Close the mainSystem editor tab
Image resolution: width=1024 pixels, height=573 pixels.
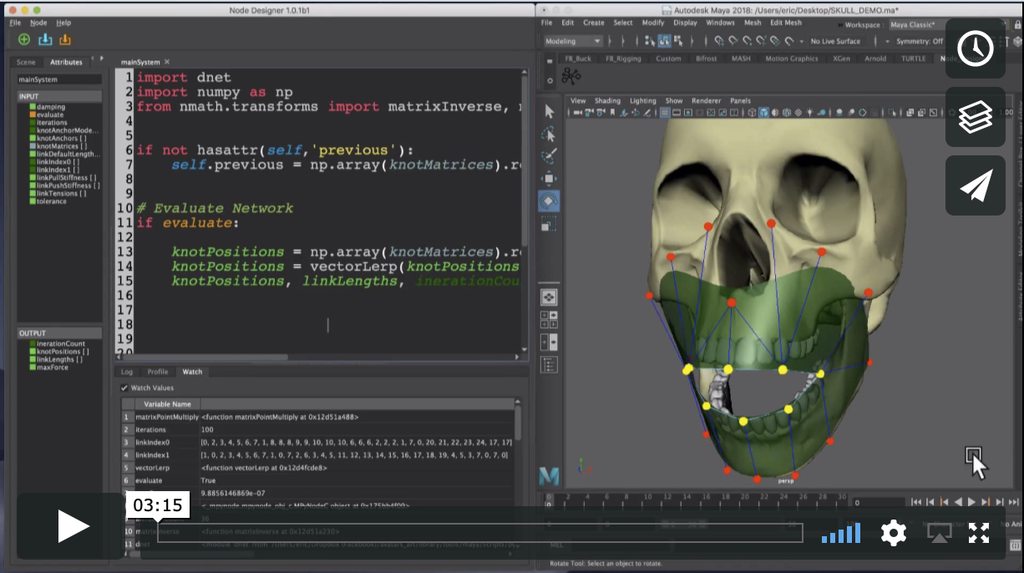point(167,62)
